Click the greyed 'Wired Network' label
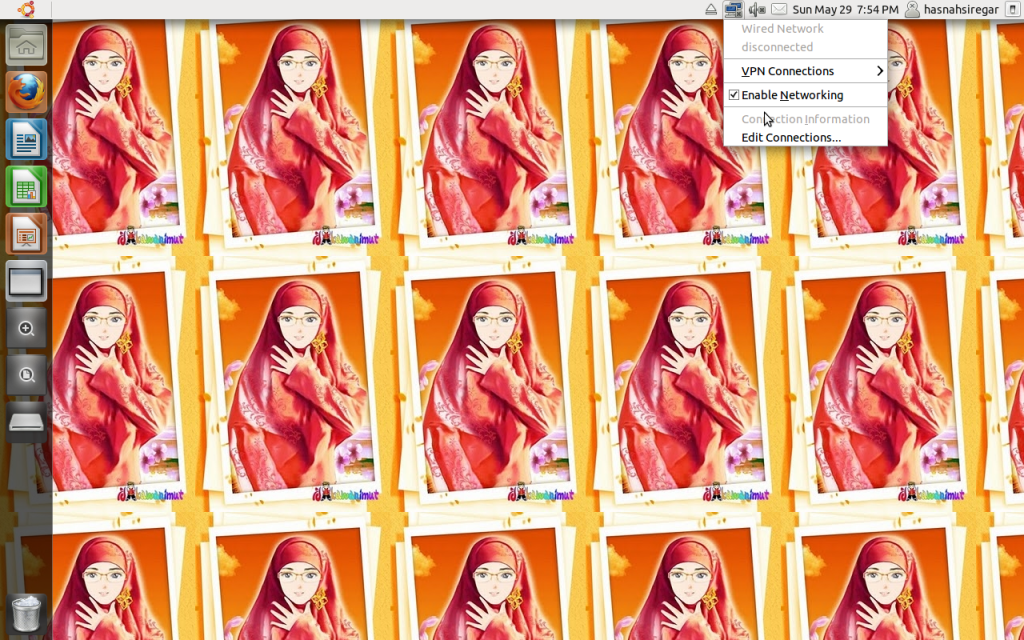 click(782, 29)
